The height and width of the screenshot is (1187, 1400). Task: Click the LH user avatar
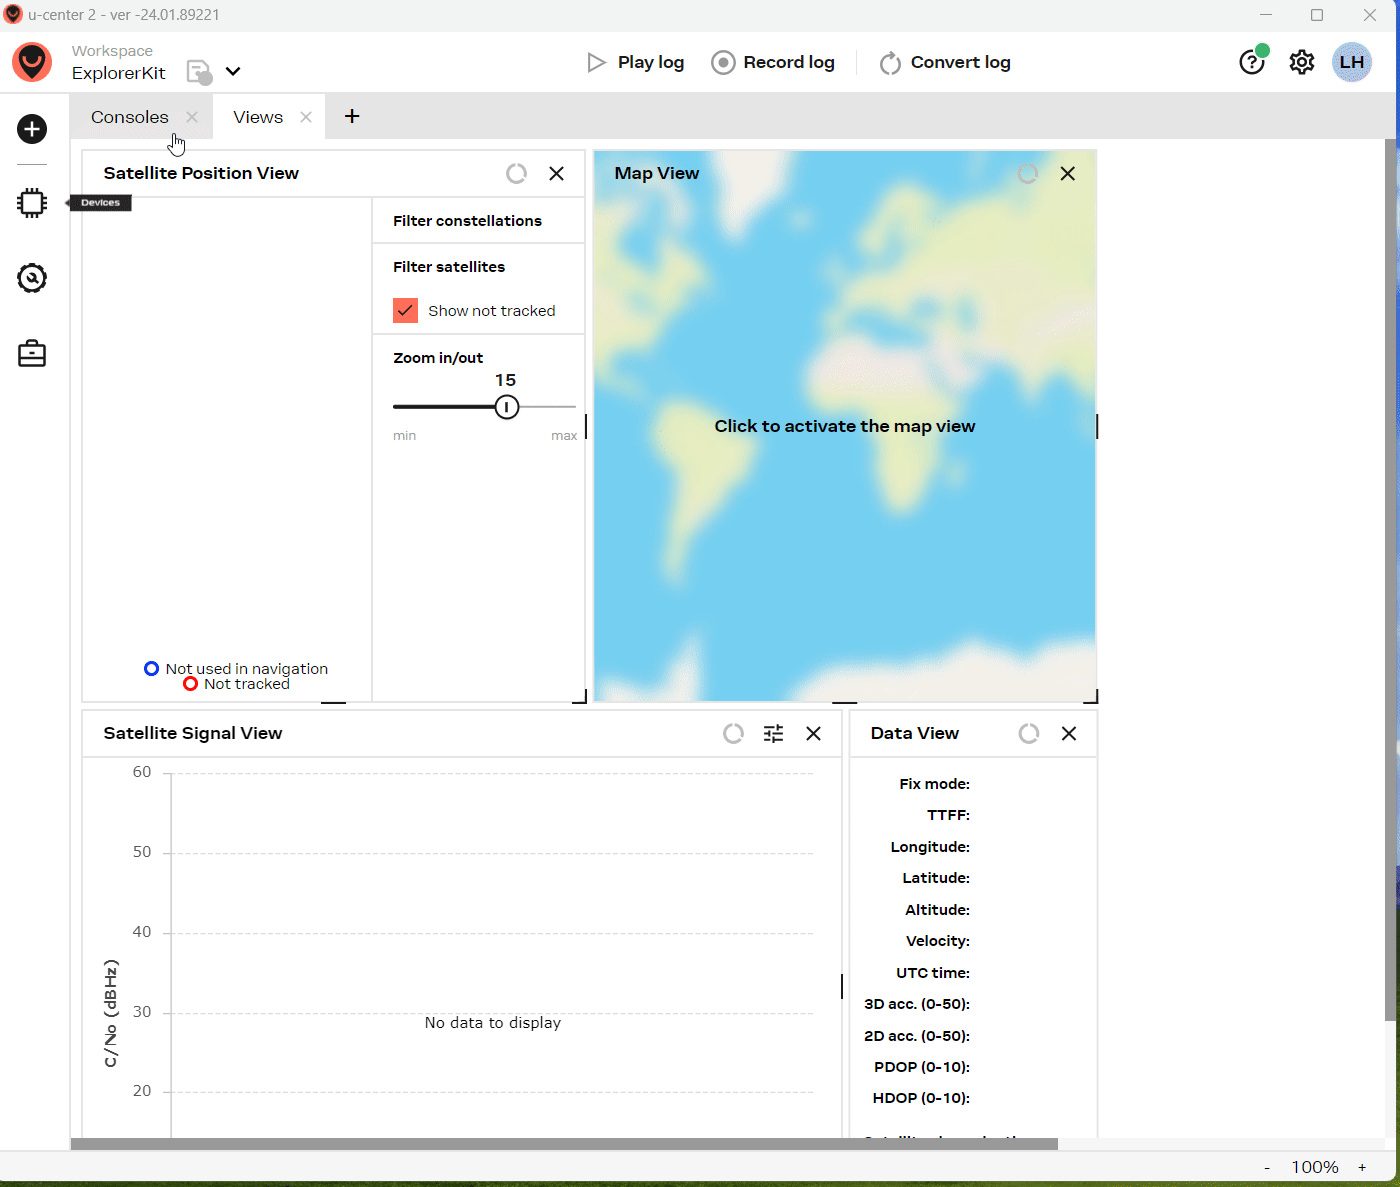pyautogui.click(x=1351, y=62)
